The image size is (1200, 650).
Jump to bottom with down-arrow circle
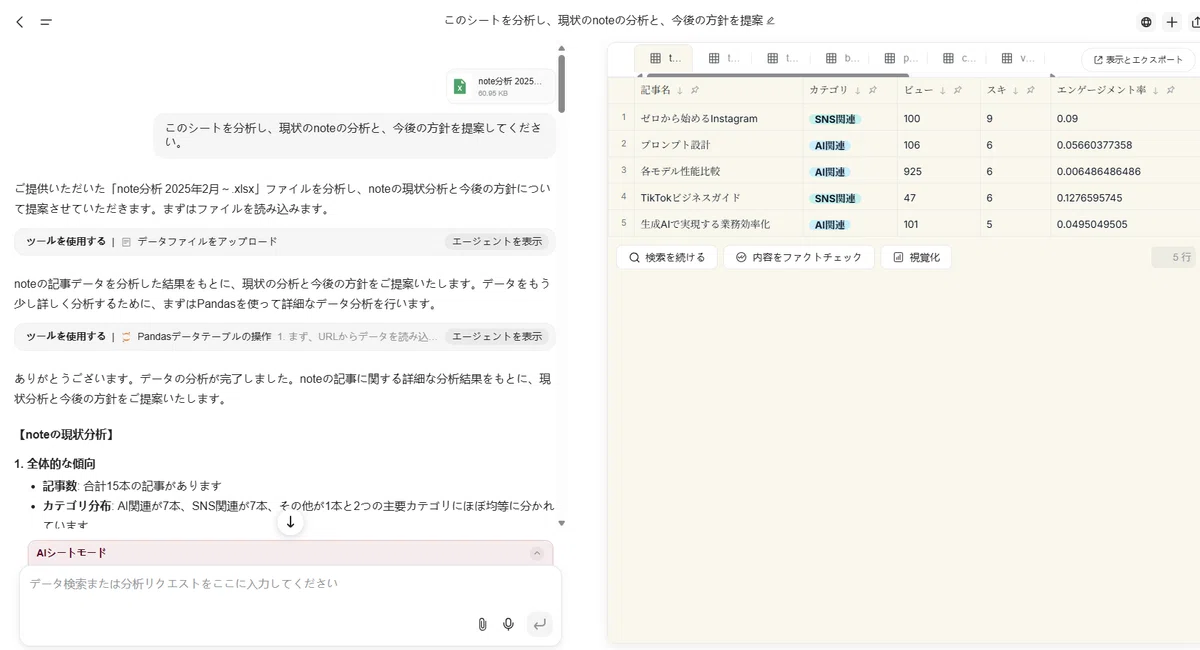tap(290, 522)
